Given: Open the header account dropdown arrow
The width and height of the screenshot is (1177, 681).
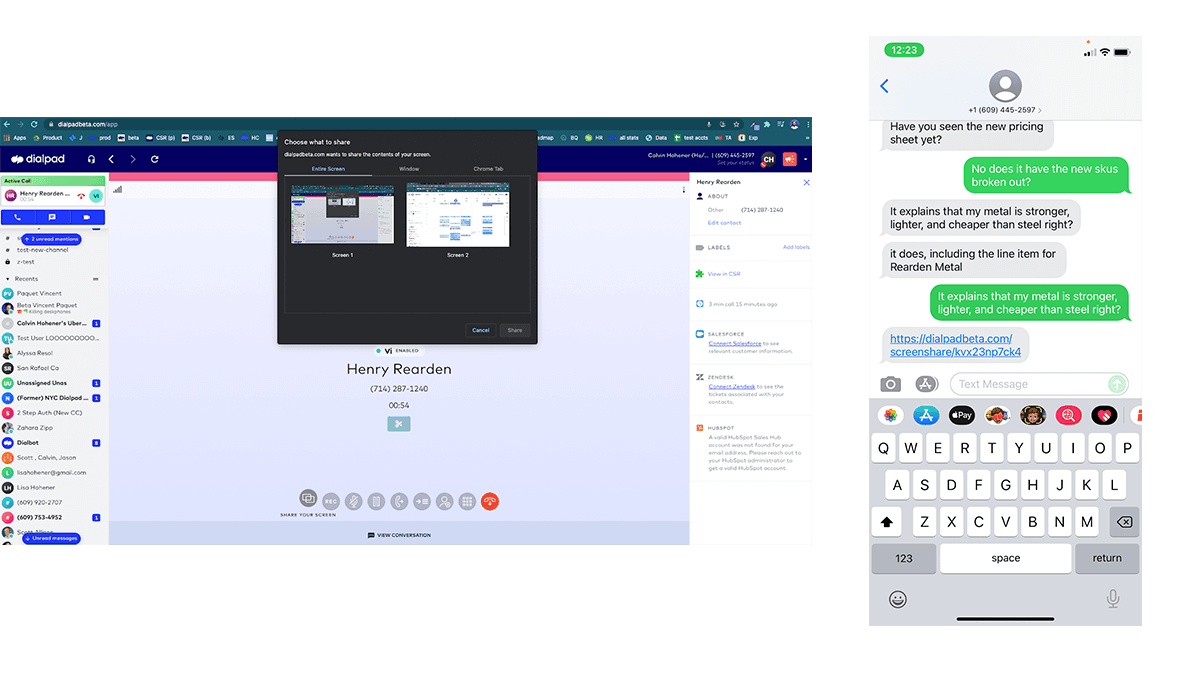Looking at the screenshot, I should (x=805, y=159).
